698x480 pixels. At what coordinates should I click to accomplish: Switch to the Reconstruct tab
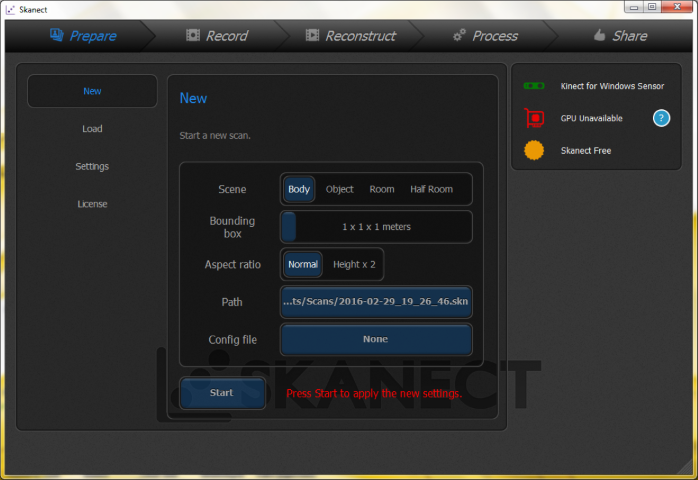351,36
